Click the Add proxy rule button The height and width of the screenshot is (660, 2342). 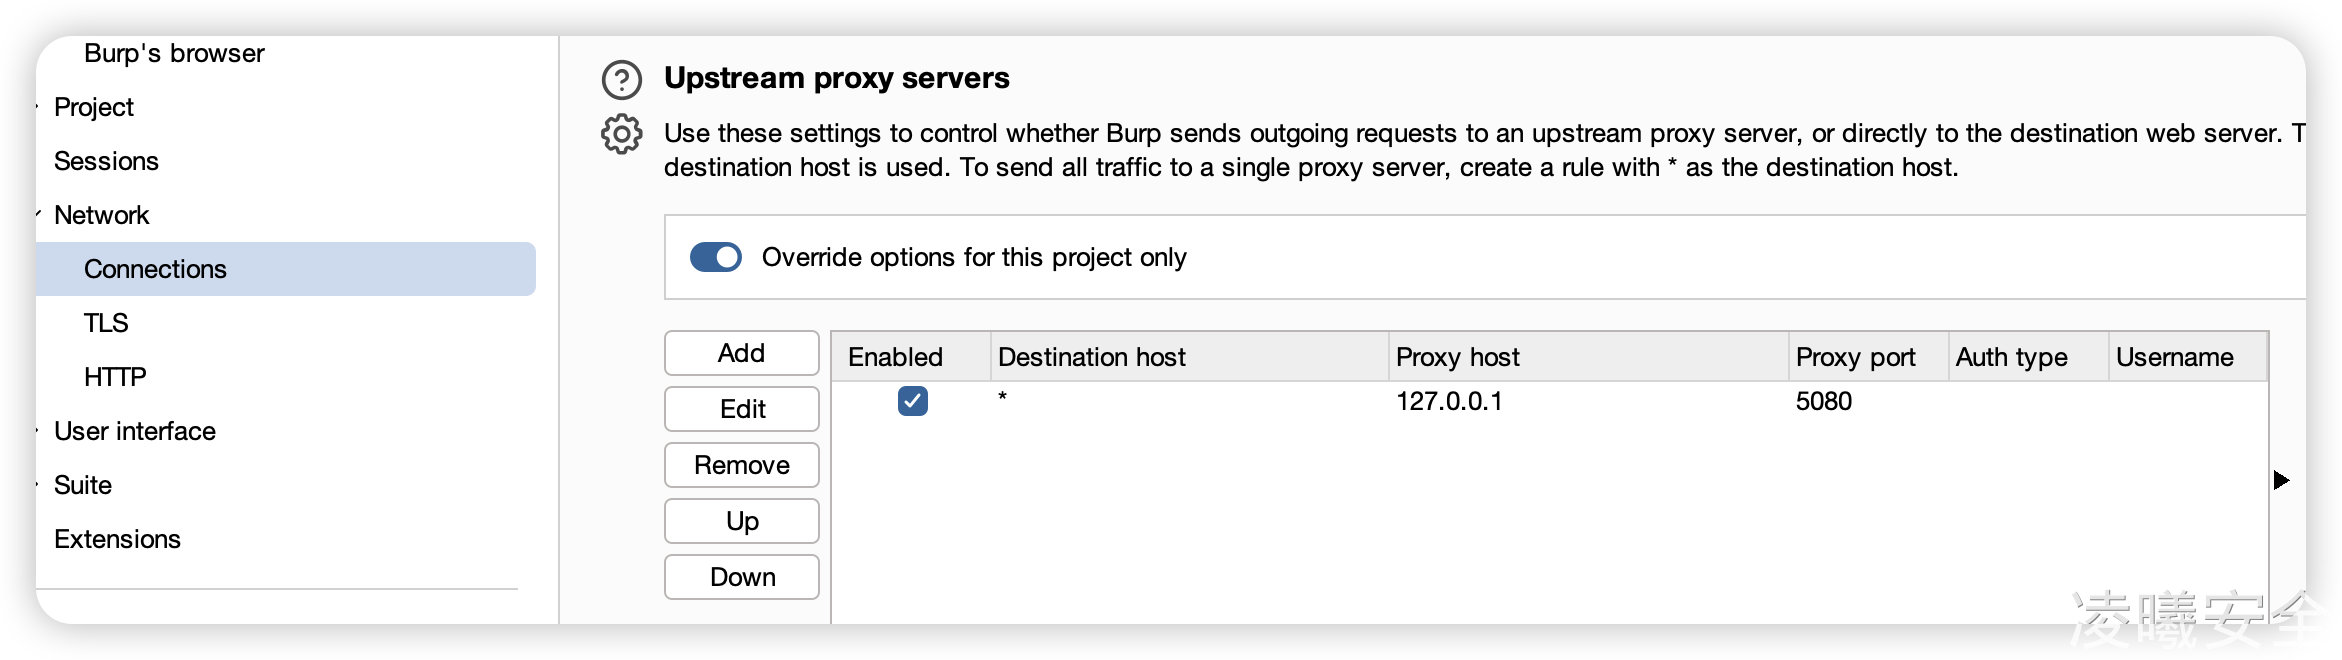[x=741, y=353]
